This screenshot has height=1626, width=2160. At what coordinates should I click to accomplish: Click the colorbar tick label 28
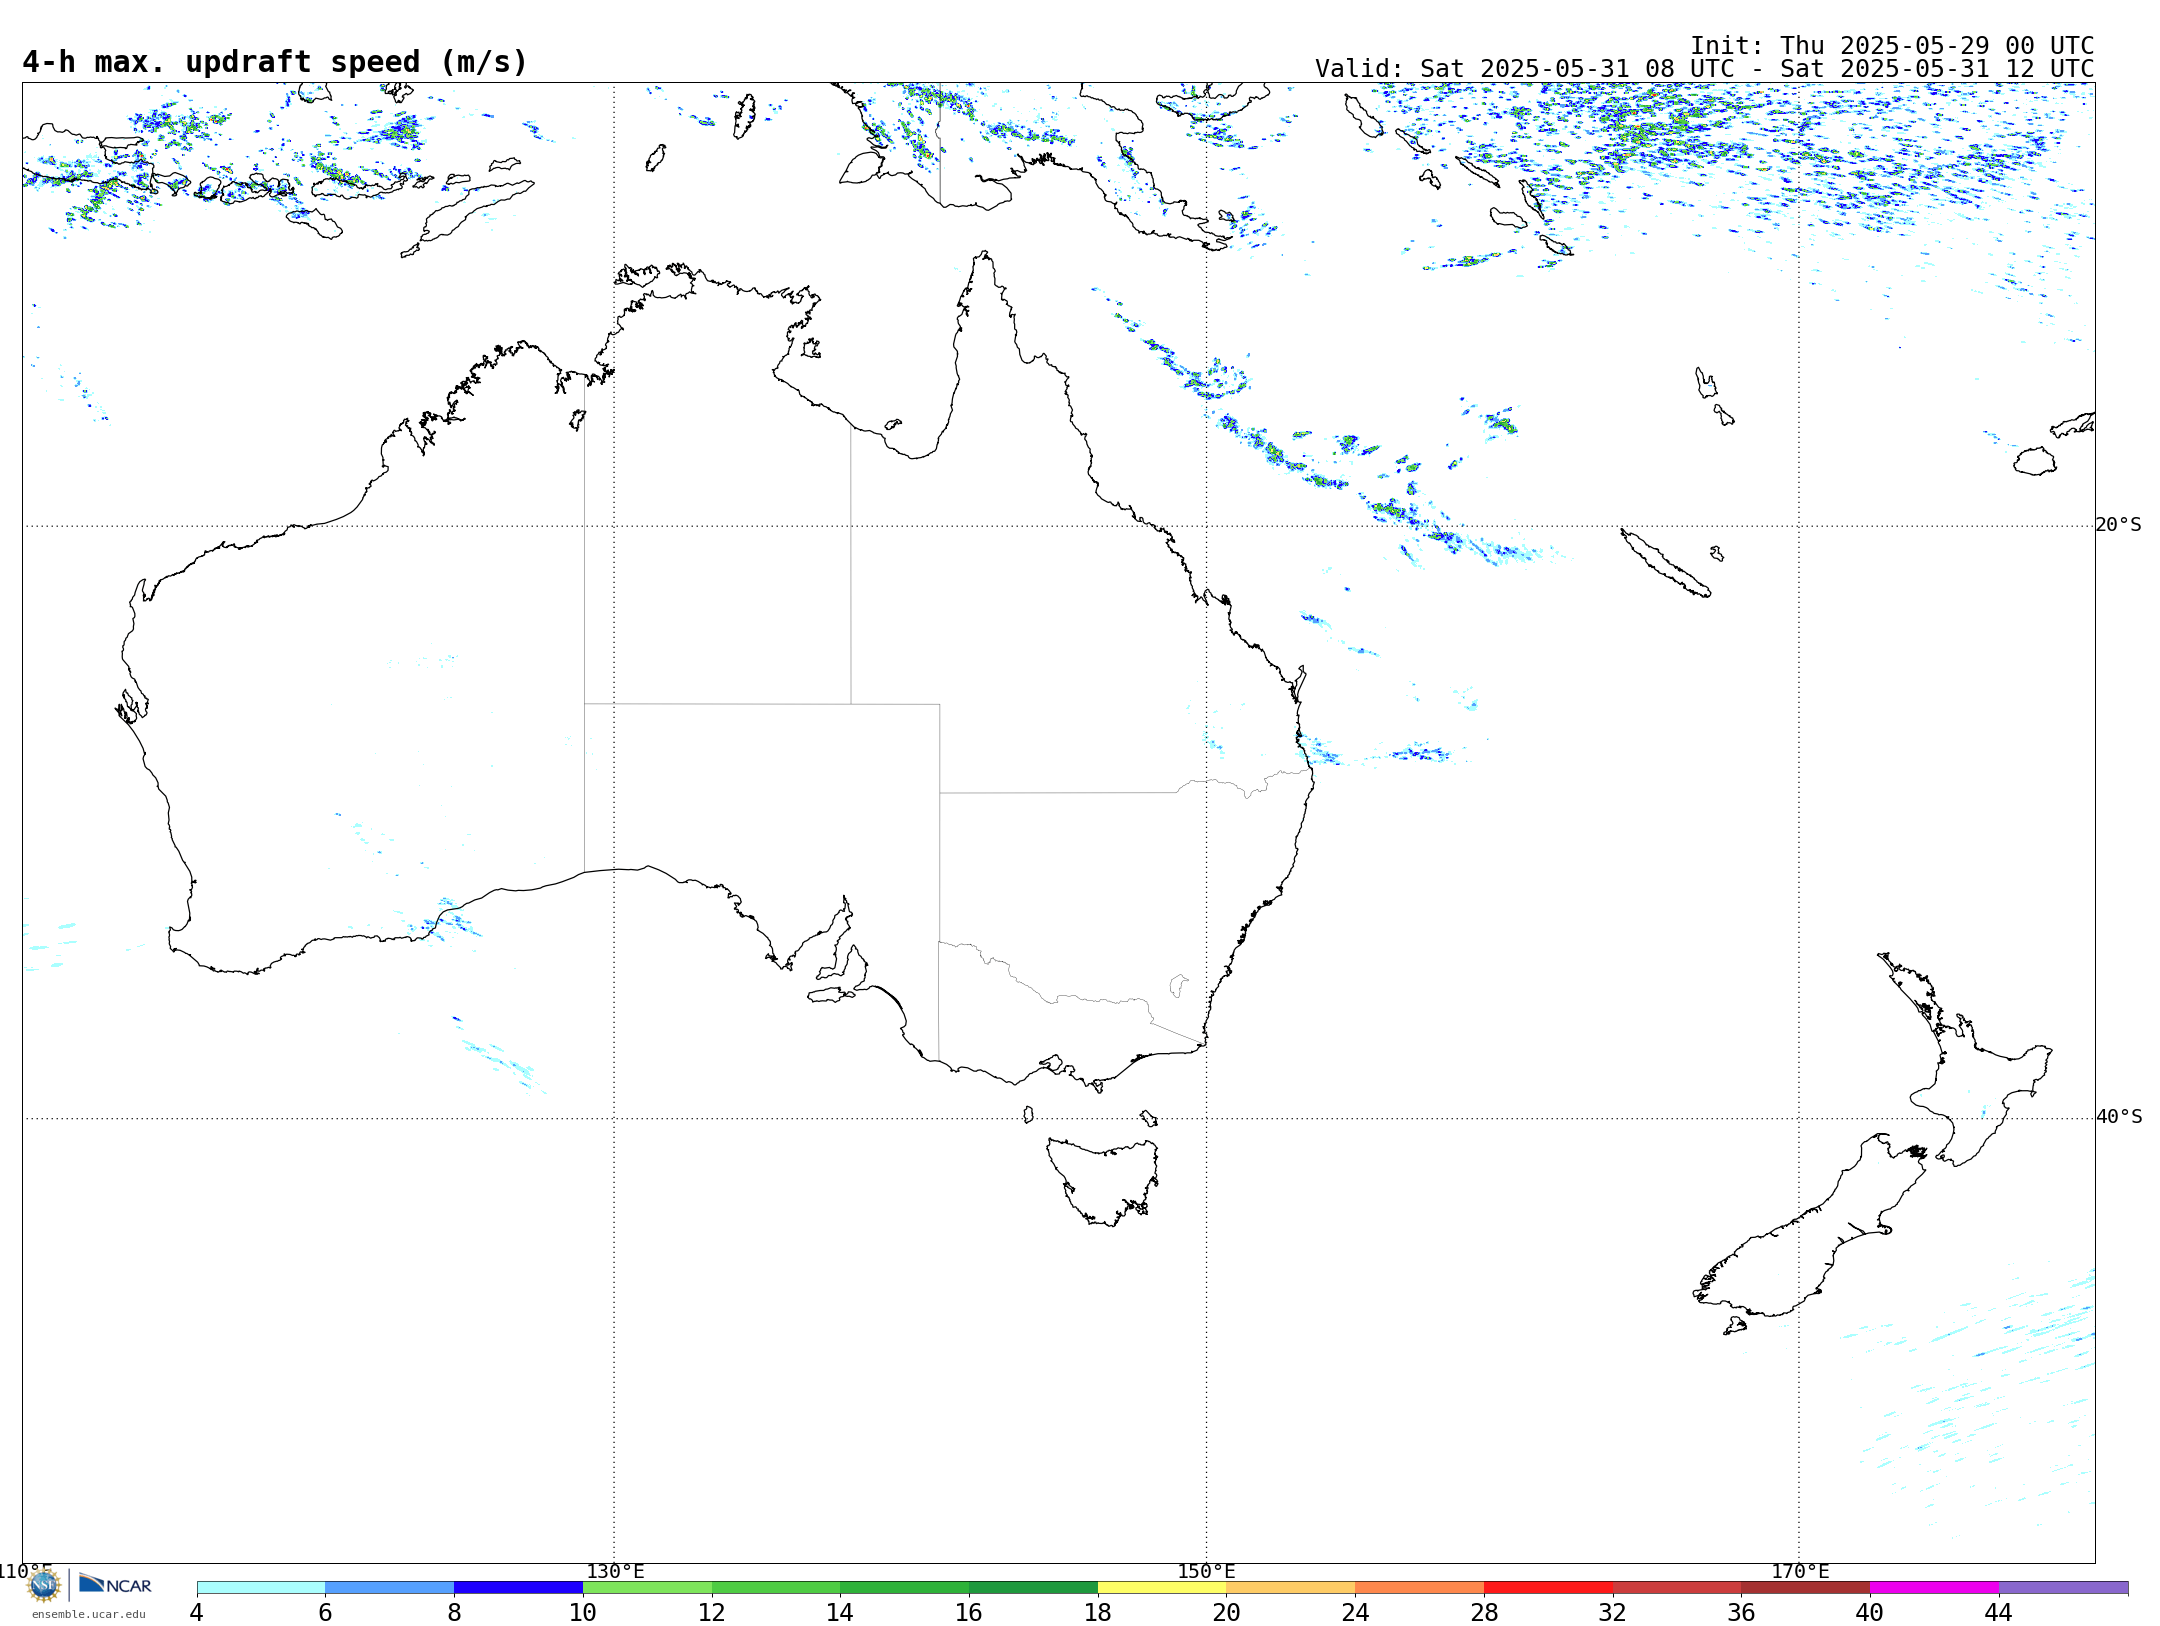1484,1612
